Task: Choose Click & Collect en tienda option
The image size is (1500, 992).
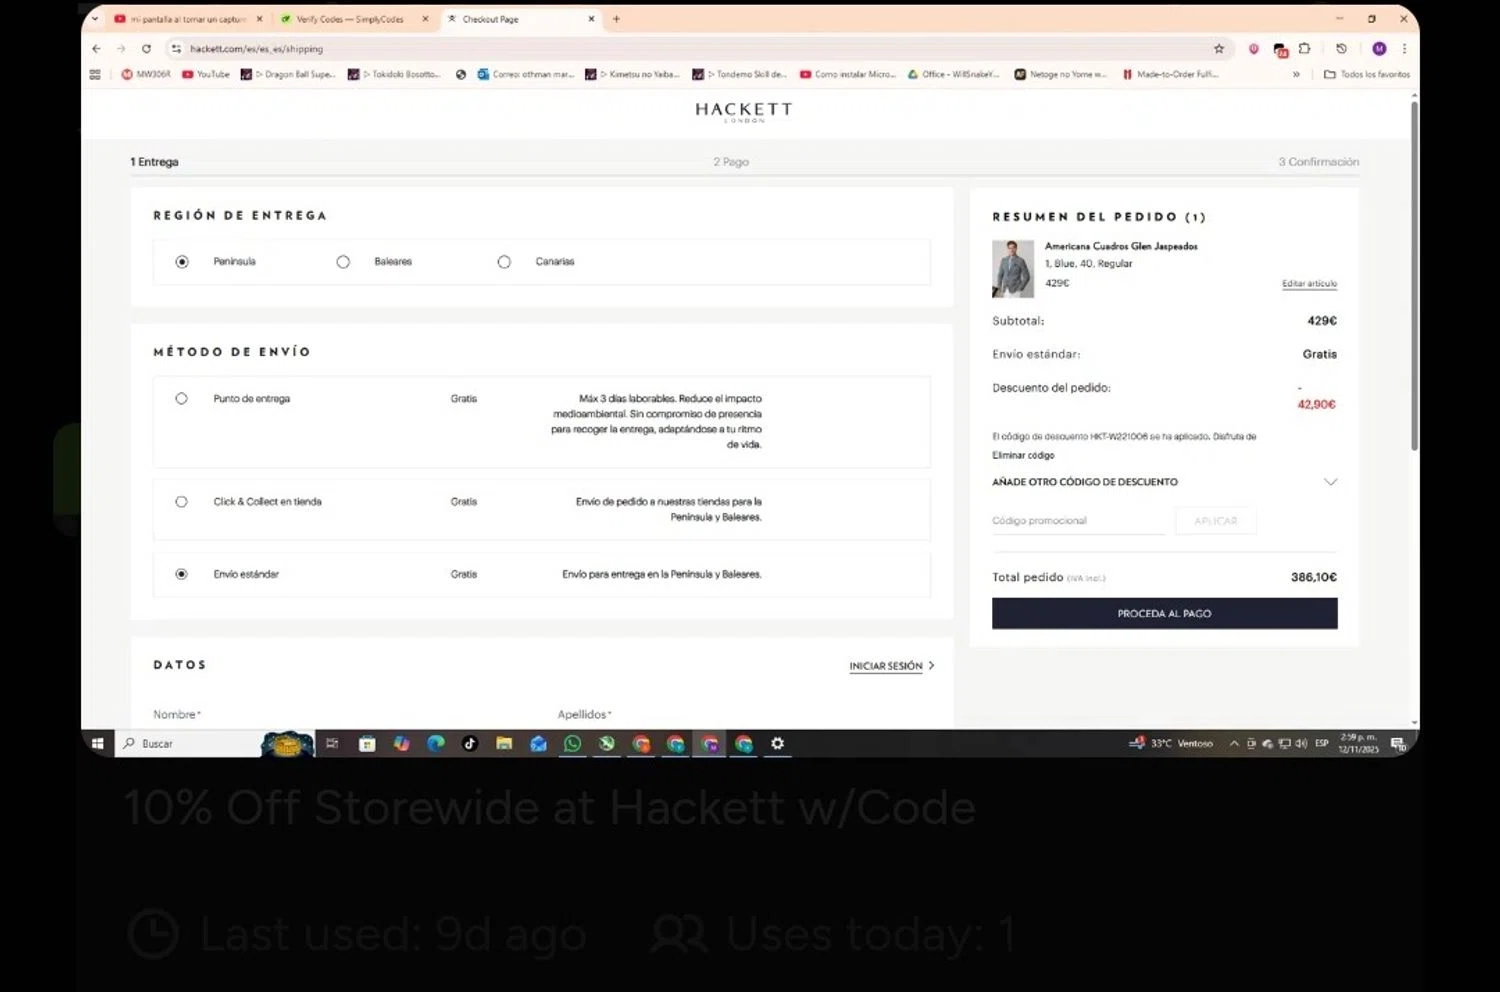Action: coord(181,501)
